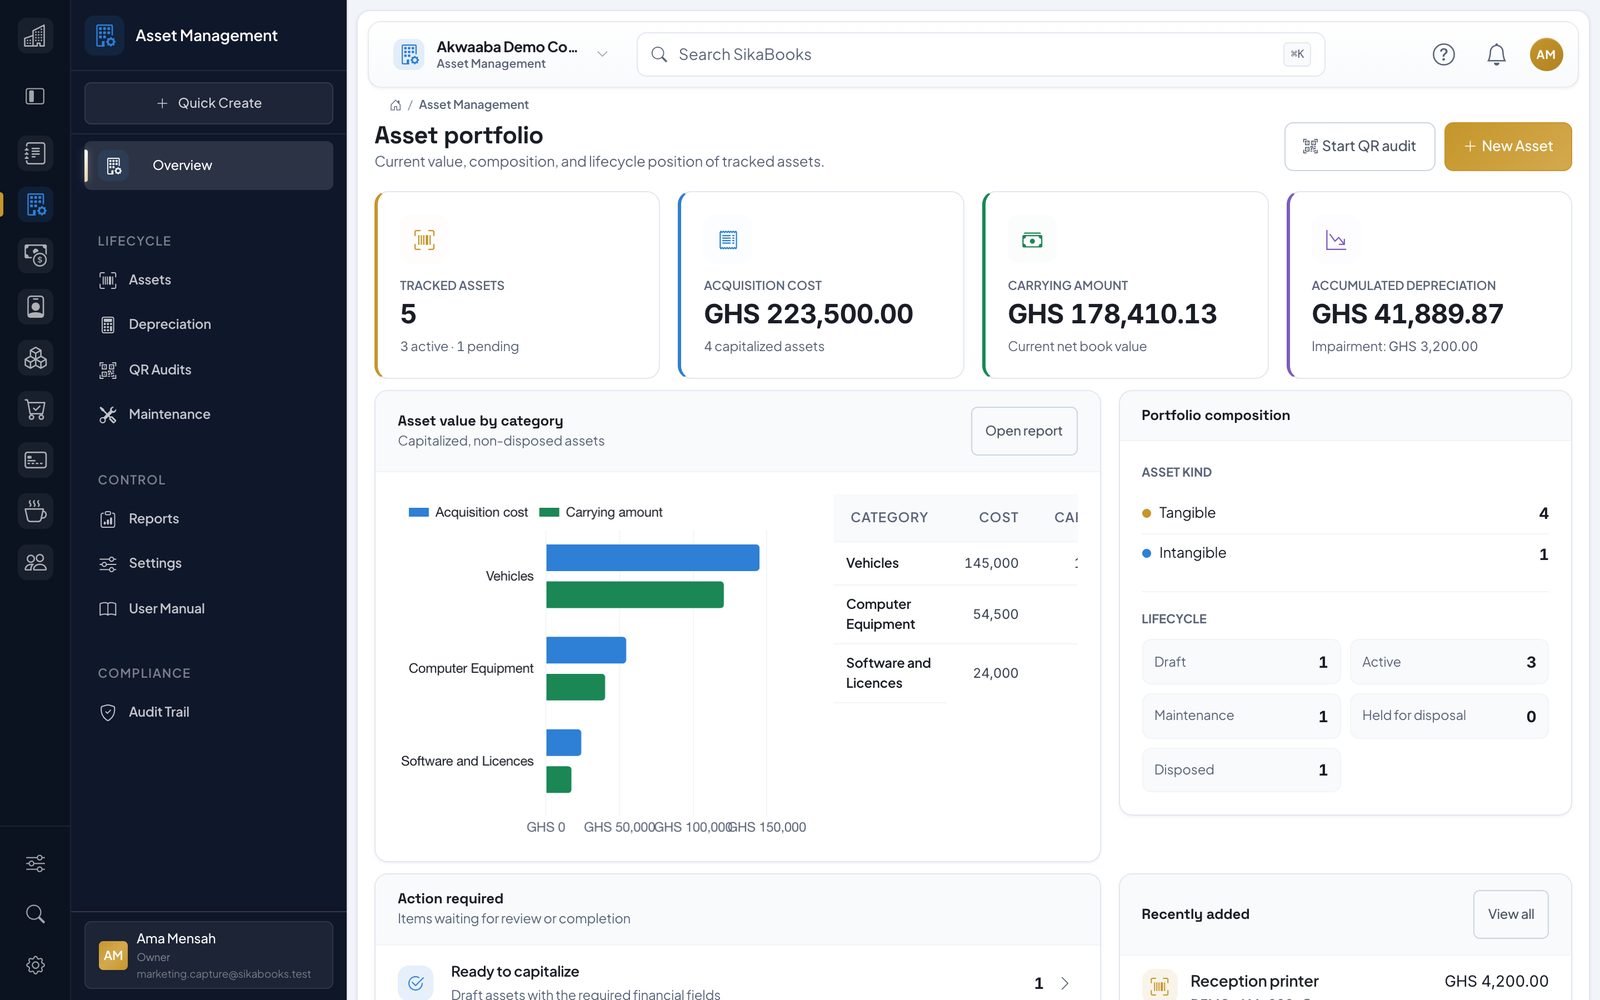The image size is (1600, 1000).
Task: Click the Quick Create button
Action: [209, 103]
